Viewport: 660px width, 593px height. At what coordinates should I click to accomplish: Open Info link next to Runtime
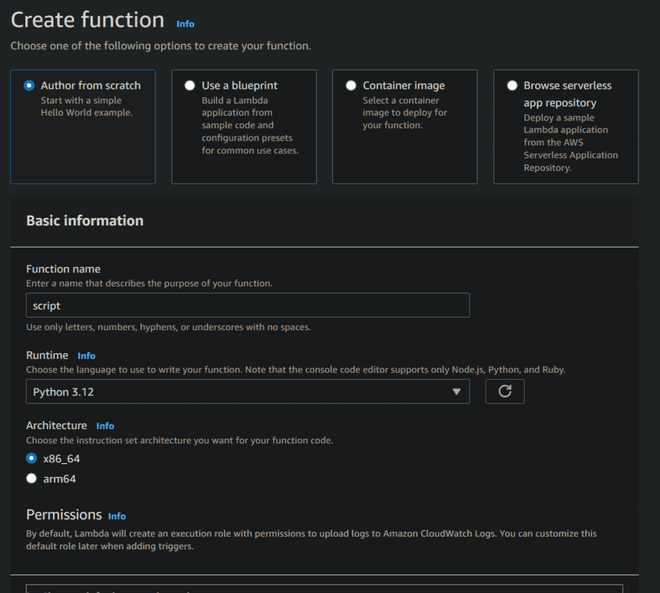pyautogui.click(x=87, y=356)
